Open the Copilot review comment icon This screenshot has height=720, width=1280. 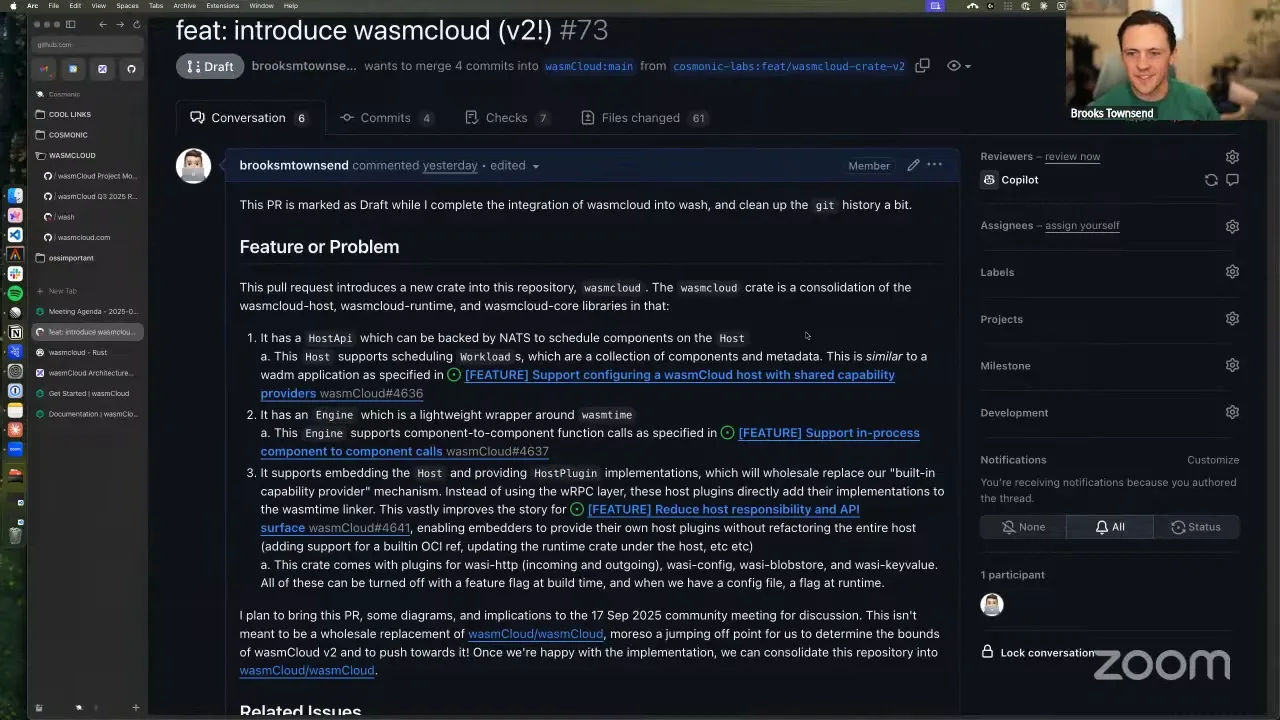click(1232, 180)
